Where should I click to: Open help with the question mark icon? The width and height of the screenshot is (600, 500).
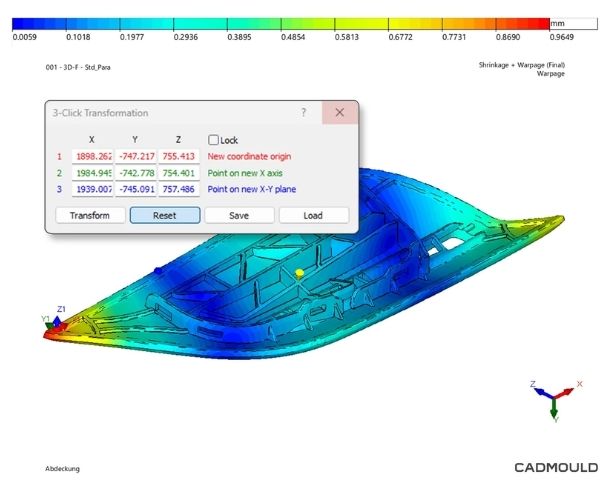[x=304, y=113]
